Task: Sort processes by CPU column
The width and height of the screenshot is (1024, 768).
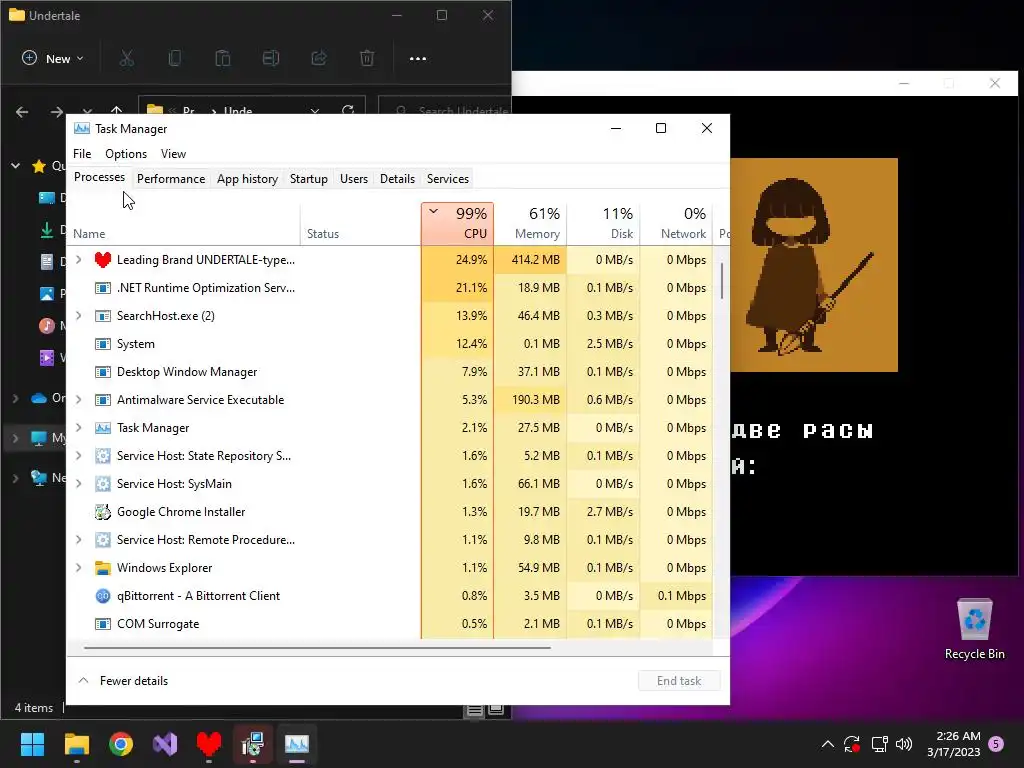Action: click(457, 223)
